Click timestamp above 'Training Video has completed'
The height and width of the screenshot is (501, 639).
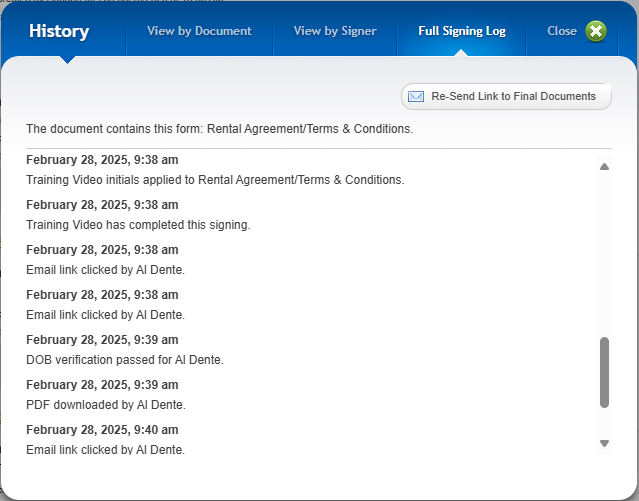102,205
